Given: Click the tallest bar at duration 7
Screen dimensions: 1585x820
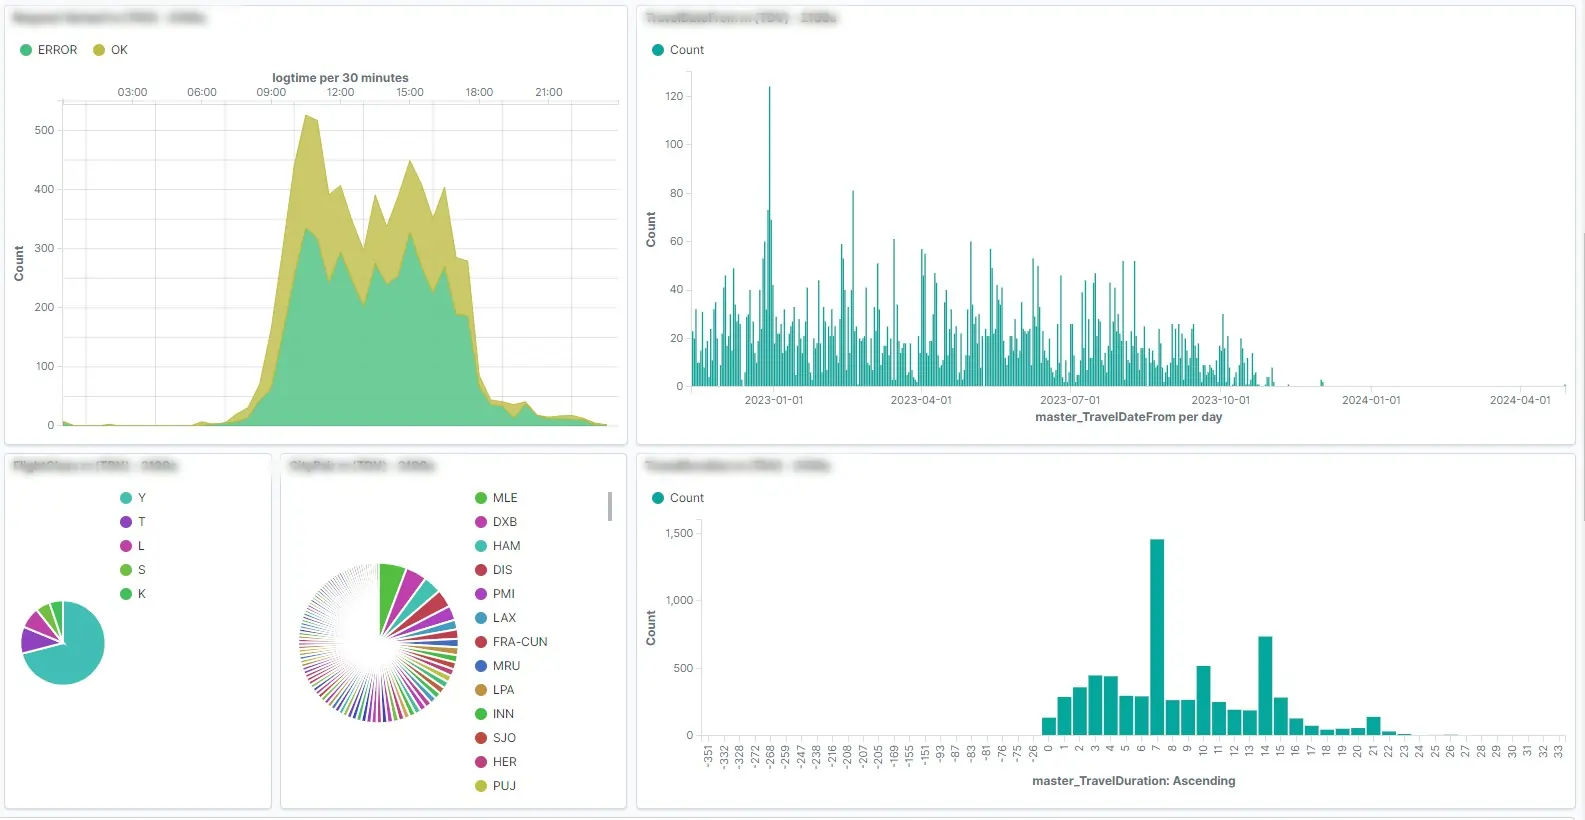Looking at the screenshot, I should point(1157,637).
